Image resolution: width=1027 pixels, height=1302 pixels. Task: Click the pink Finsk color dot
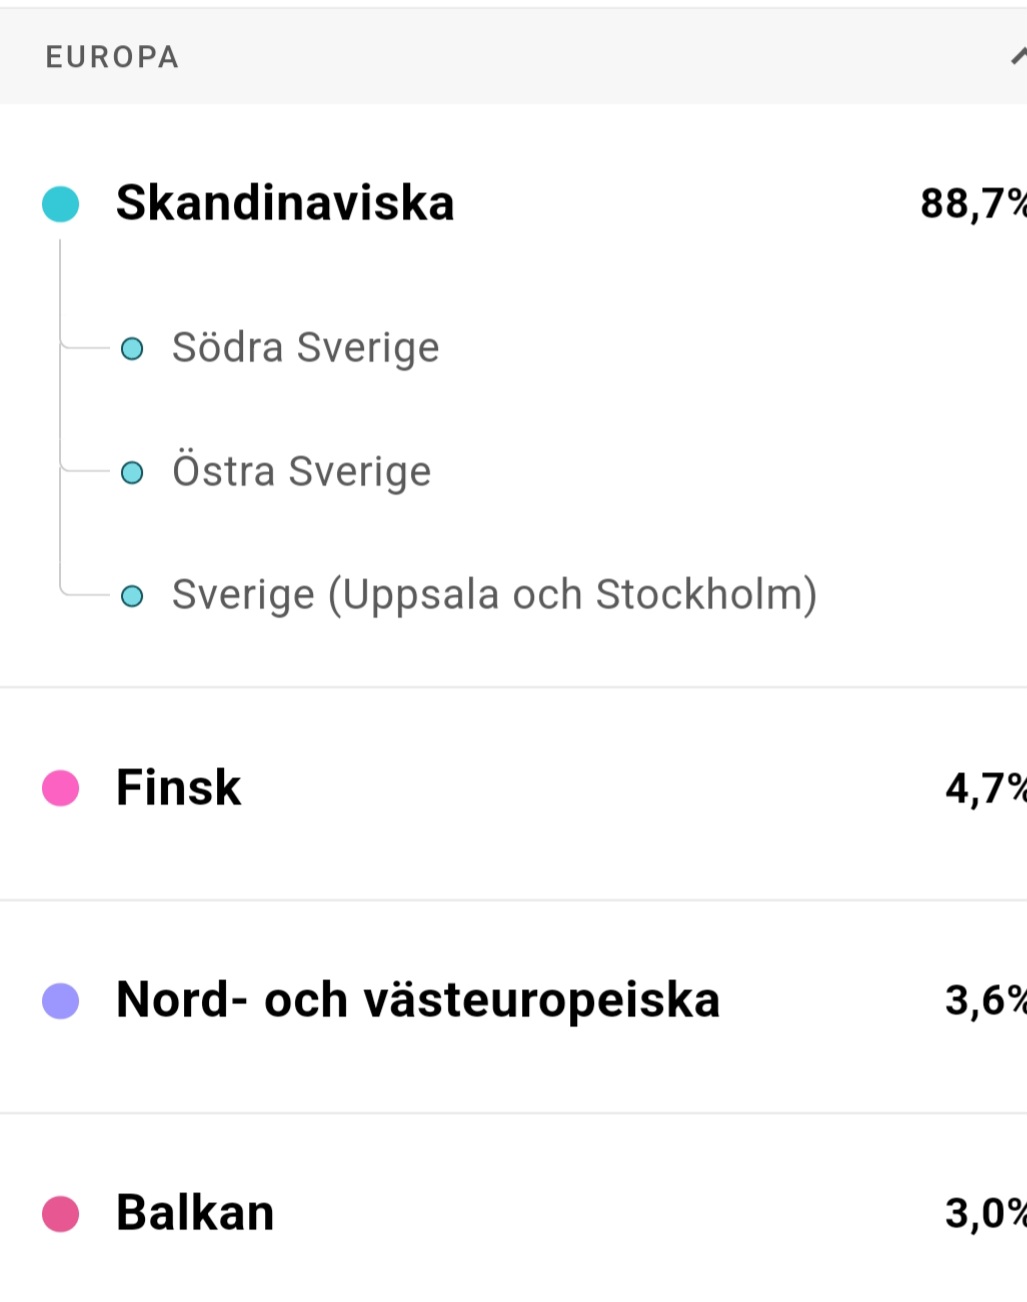(60, 788)
